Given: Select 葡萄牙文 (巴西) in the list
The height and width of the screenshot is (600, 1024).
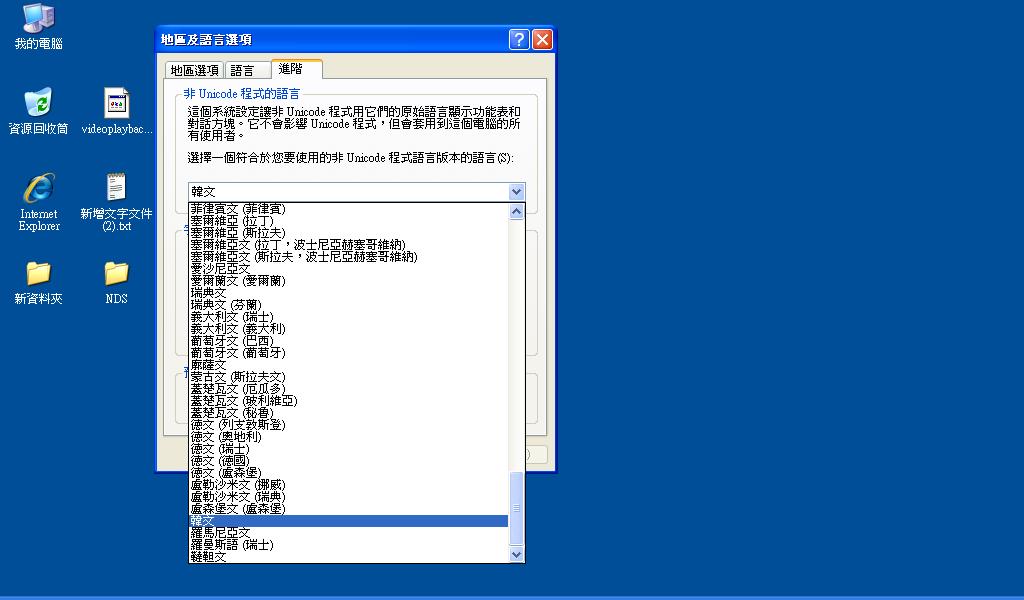Looking at the screenshot, I should point(238,341).
